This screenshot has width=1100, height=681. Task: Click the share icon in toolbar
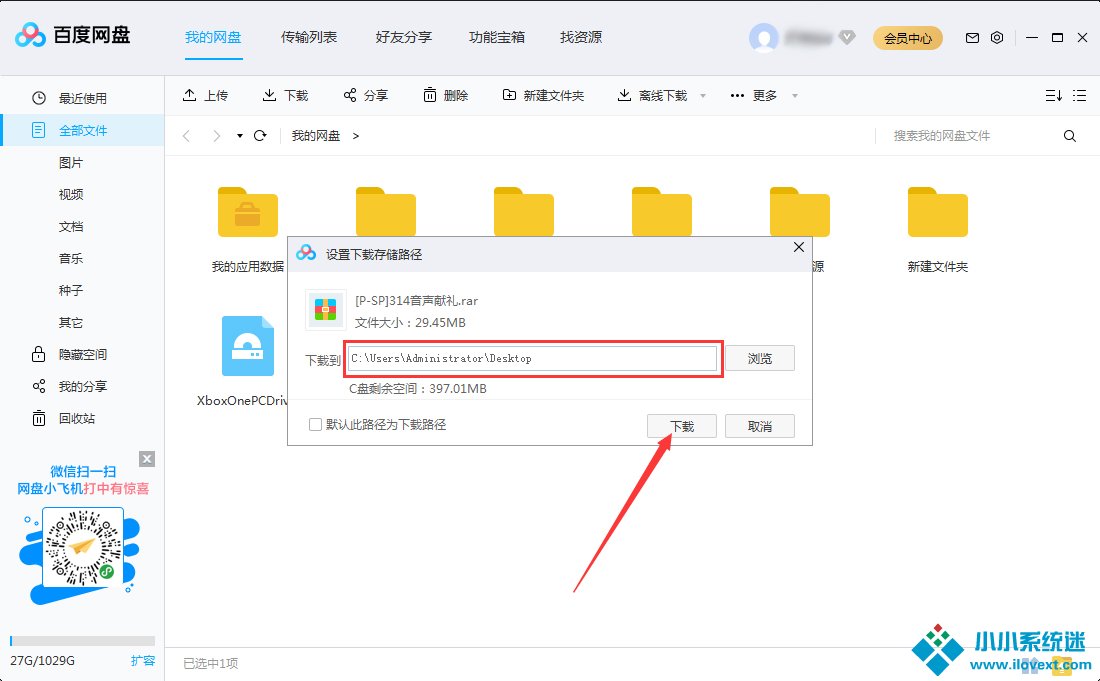[350, 95]
